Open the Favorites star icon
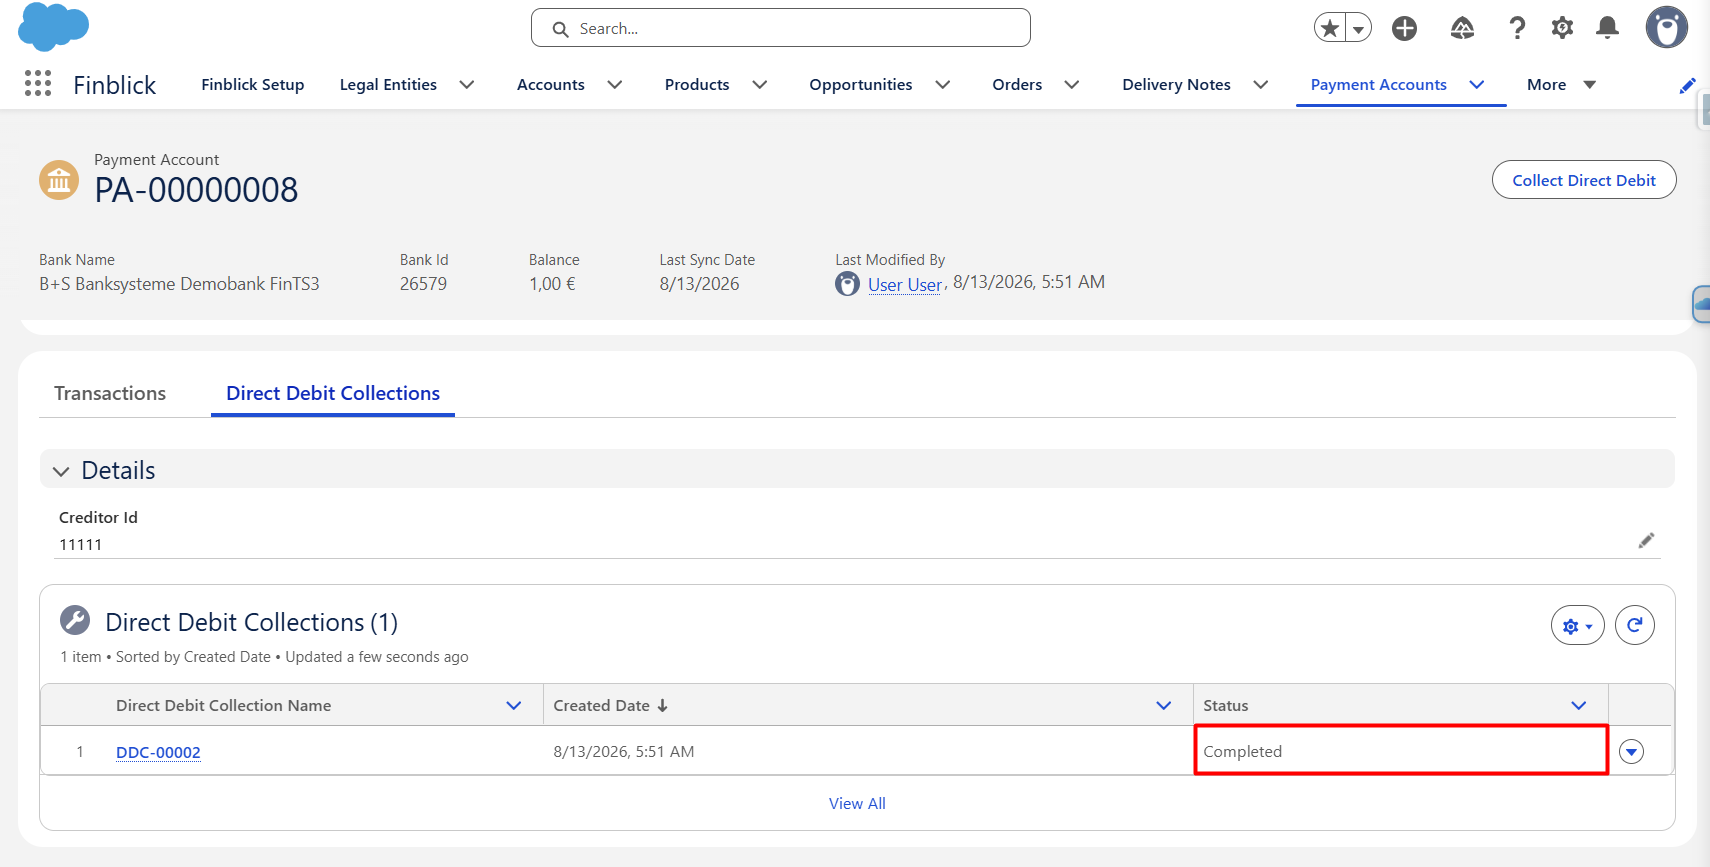The width and height of the screenshot is (1710, 867). tap(1330, 28)
